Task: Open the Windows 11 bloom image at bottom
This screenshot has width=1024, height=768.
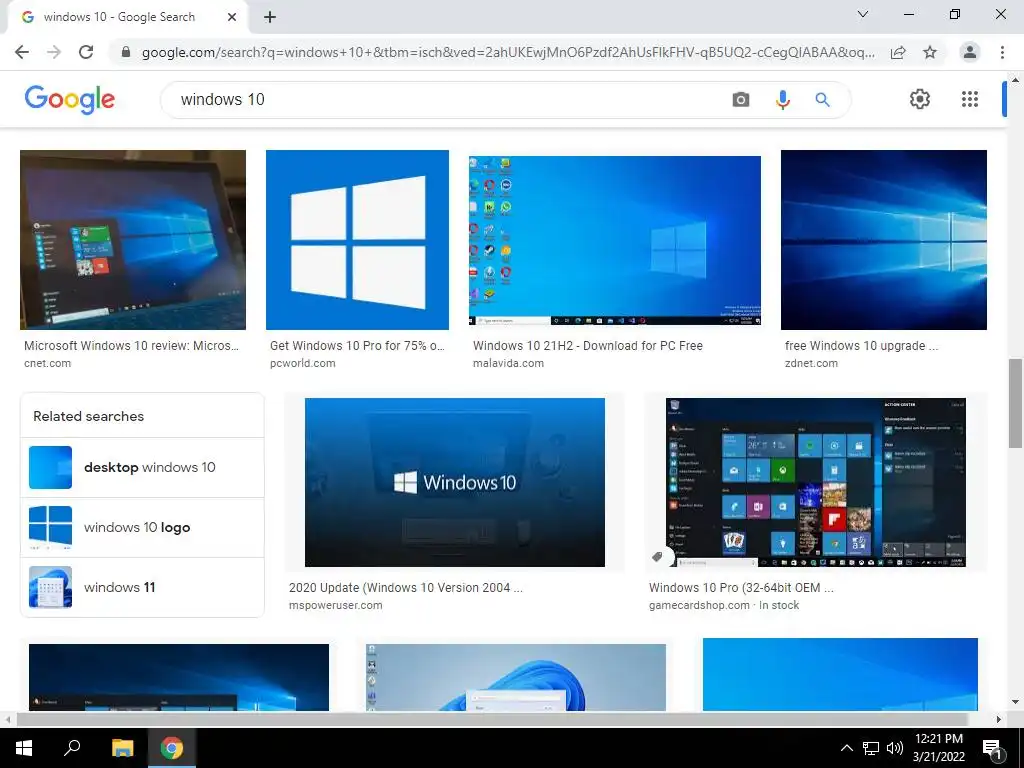Action: point(516,677)
